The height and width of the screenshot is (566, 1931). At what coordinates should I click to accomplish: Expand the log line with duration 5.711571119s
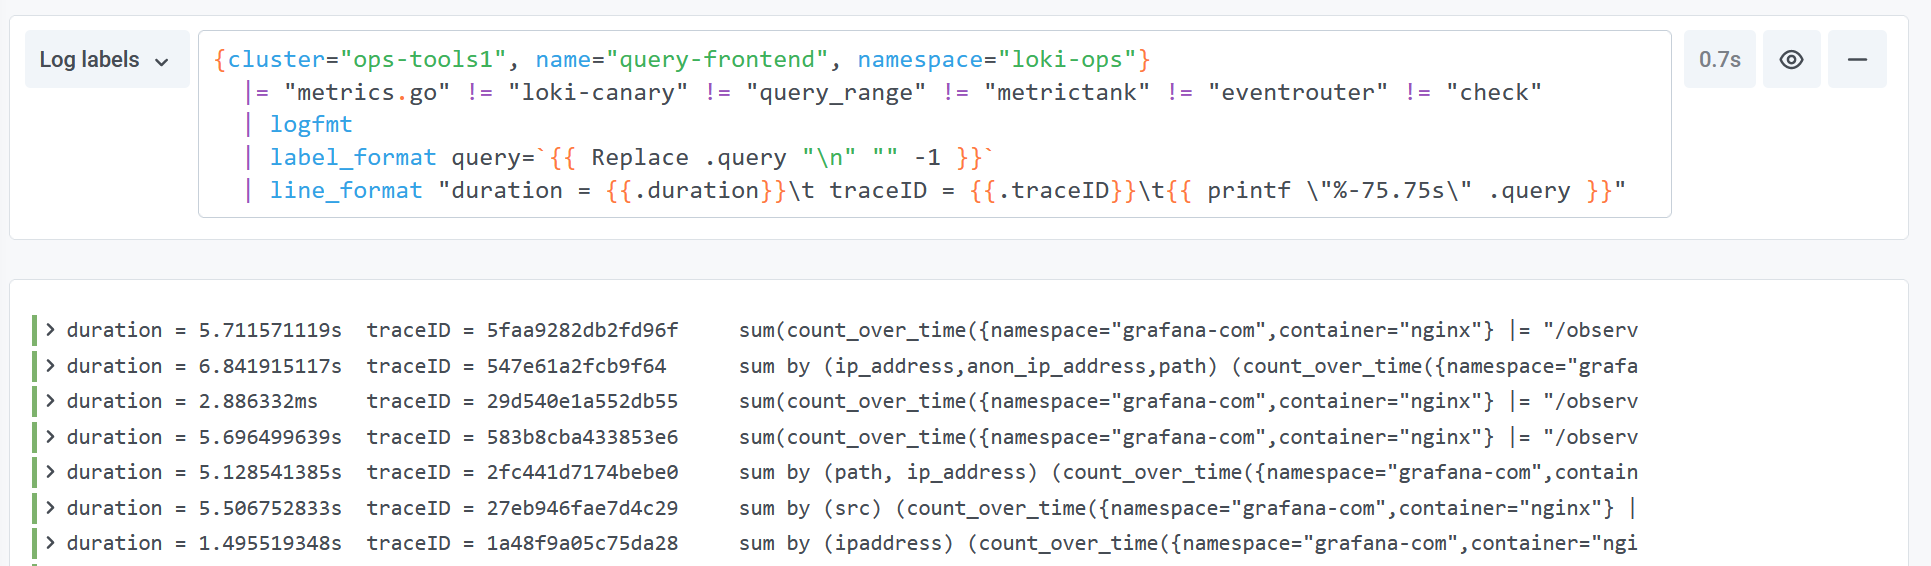(x=50, y=330)
